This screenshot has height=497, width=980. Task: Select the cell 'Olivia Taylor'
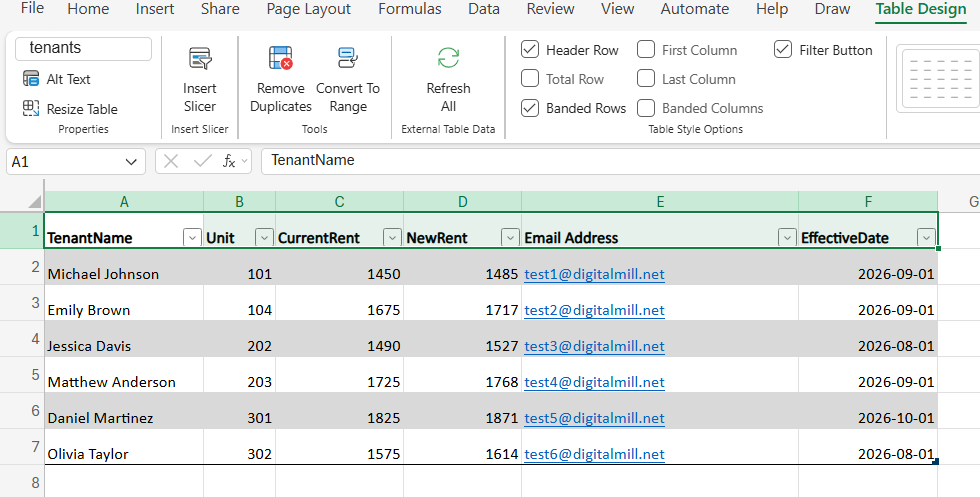124,447
